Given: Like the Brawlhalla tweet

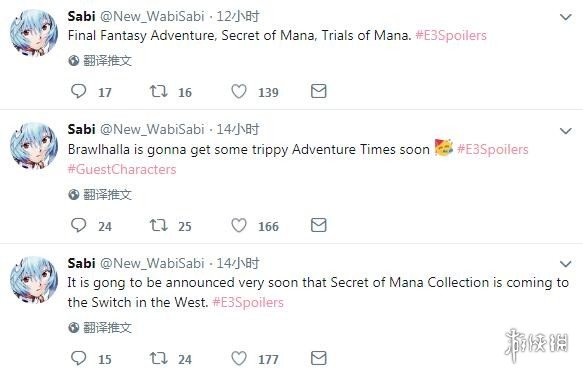Looking at the screenshot, I should [239, 225].
